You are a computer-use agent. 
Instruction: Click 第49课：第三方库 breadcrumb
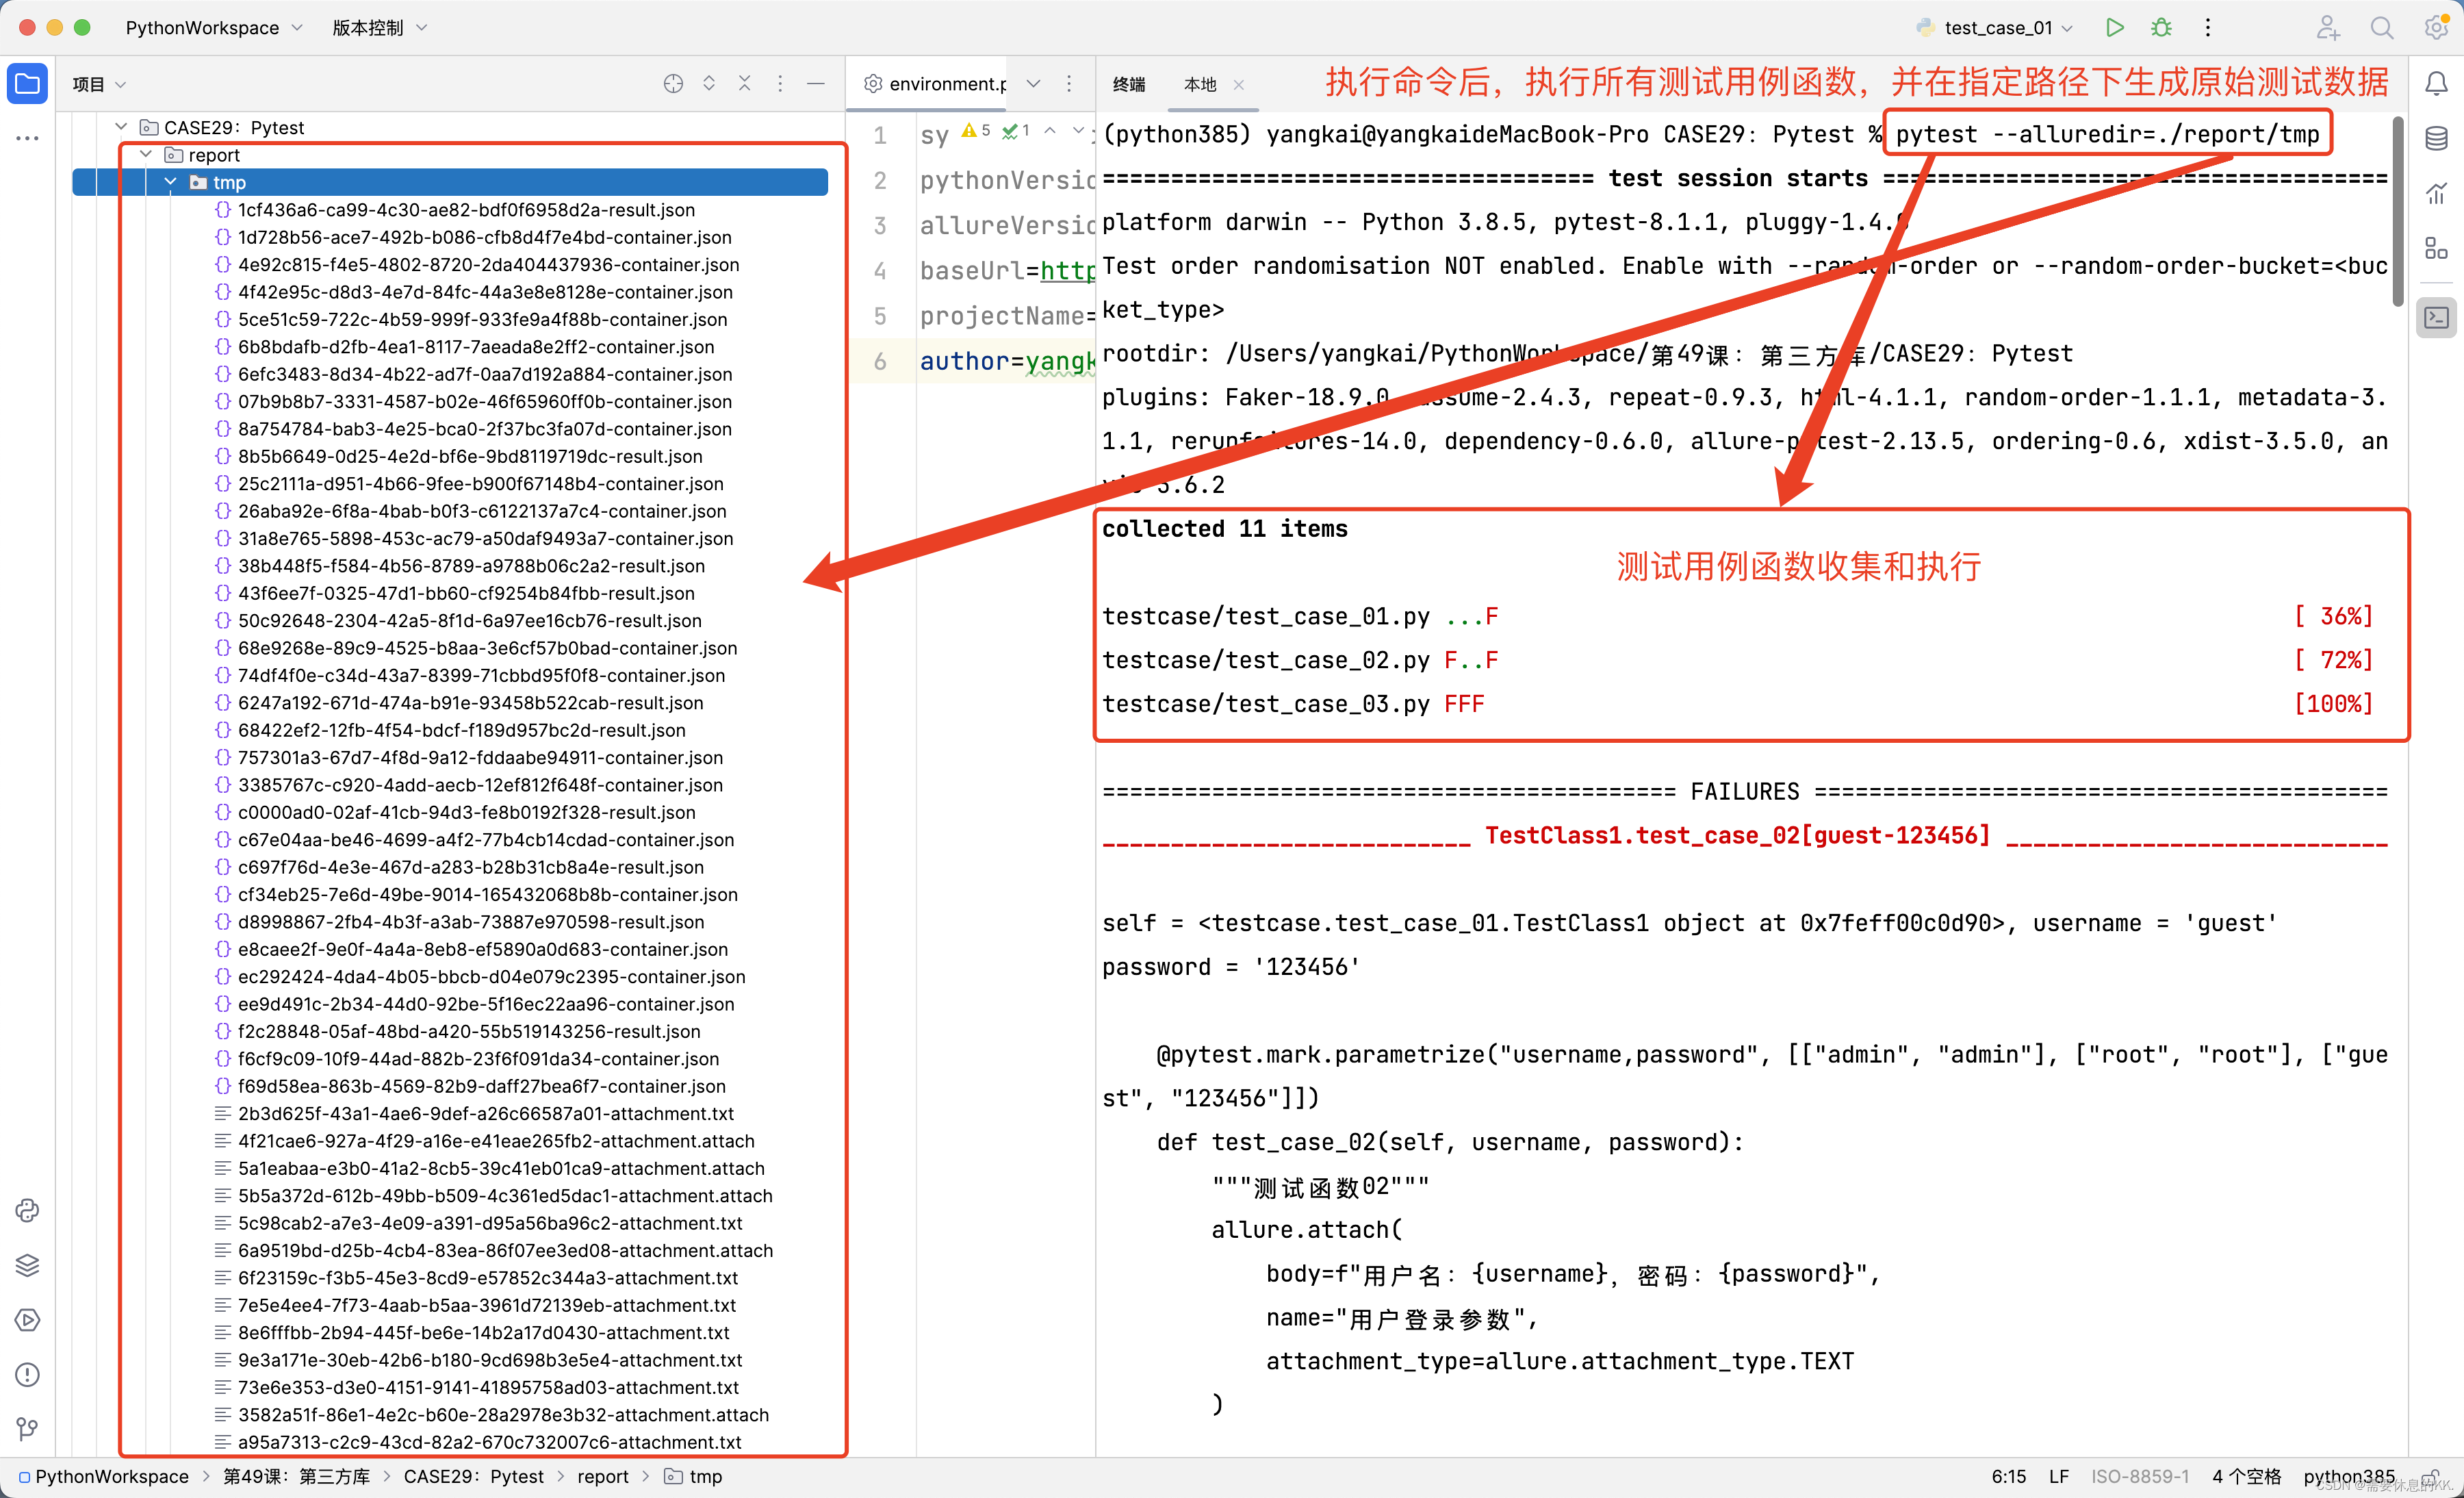click(297, 1477)
